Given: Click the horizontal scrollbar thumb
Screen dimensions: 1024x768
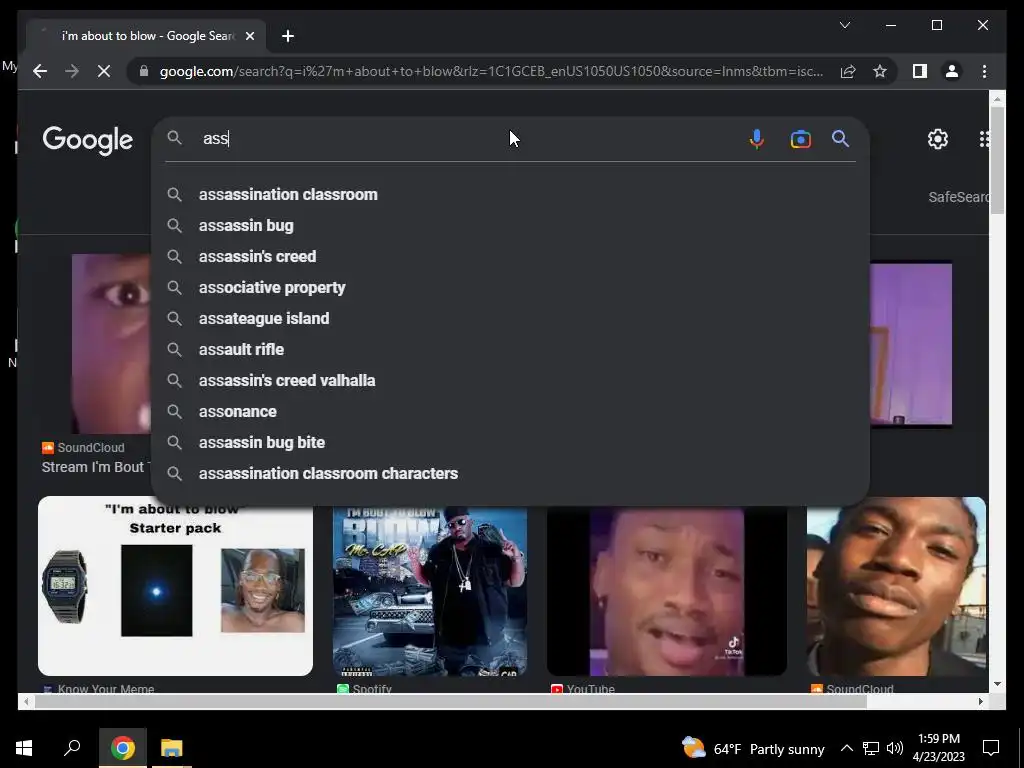Looking at the screenshot, I should pos(451,701).
